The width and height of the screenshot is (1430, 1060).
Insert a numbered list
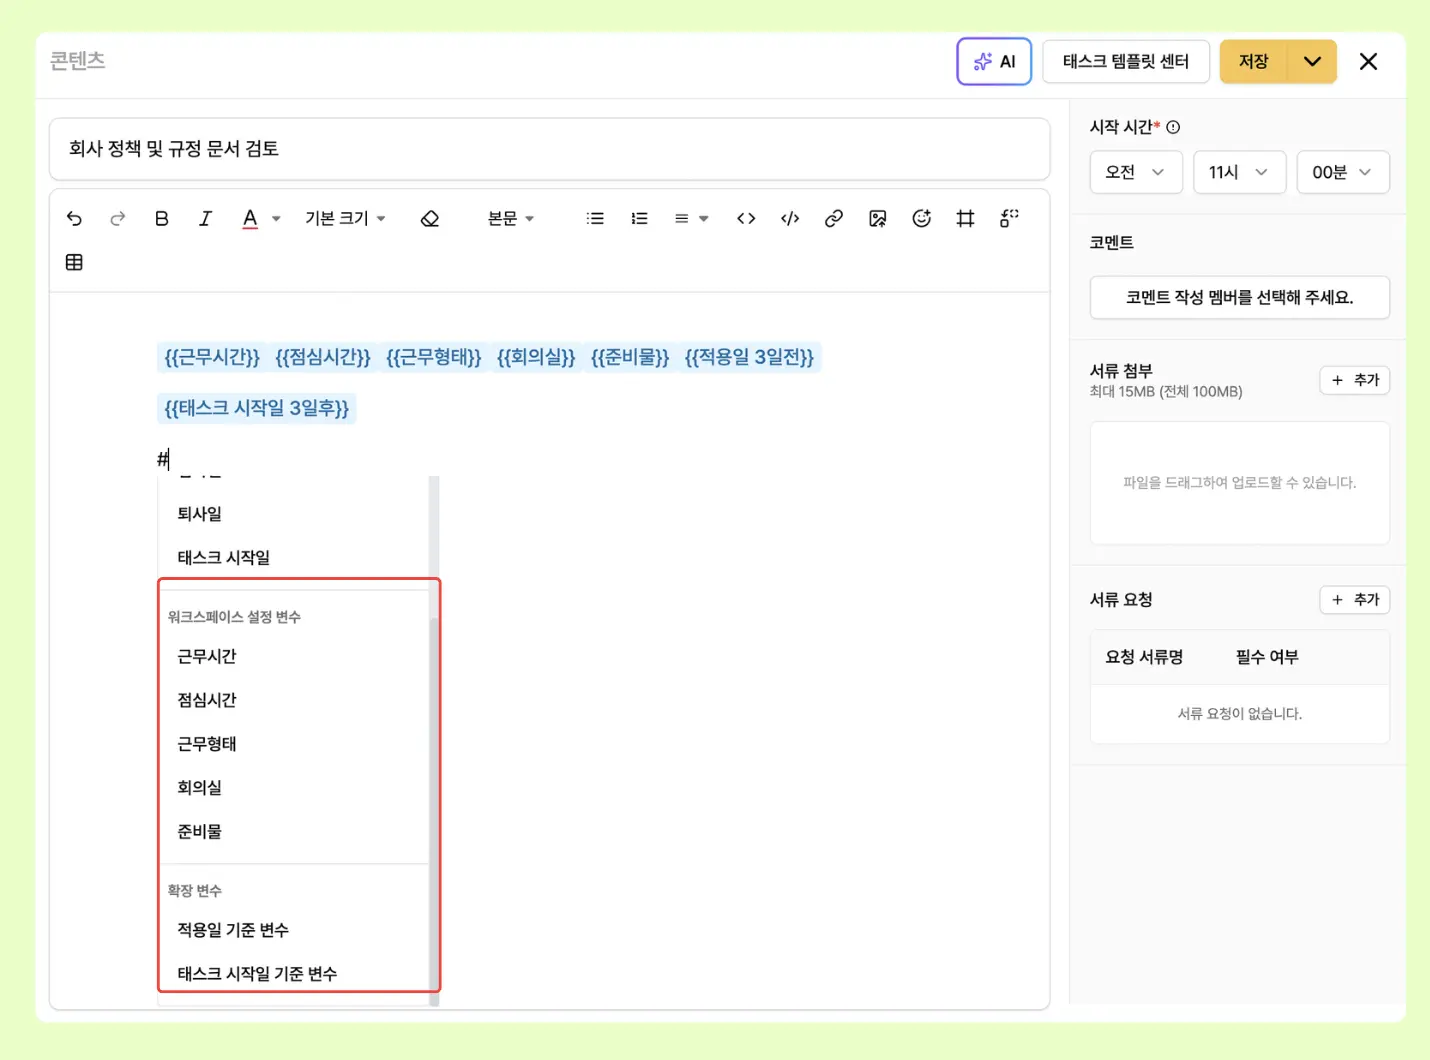pos(639,218)
